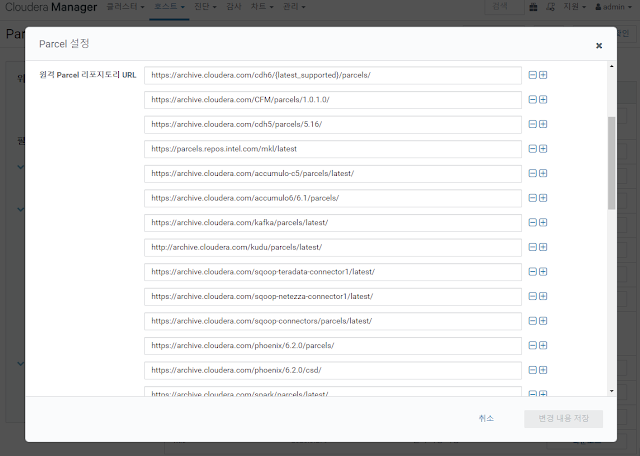Screen dimensions: 640x456
Task: Edit the sqoop-connectors parcels URL field
Action: 333,321
